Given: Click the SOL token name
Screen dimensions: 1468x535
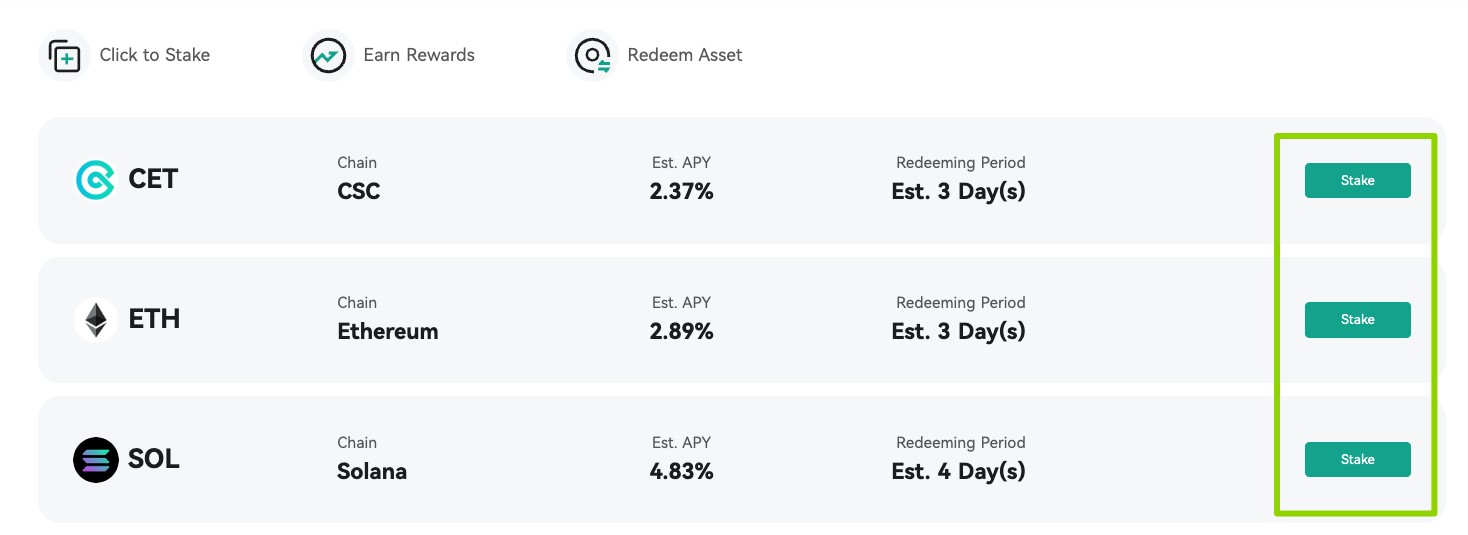Looking at the screenshot, I should [154, 460].
